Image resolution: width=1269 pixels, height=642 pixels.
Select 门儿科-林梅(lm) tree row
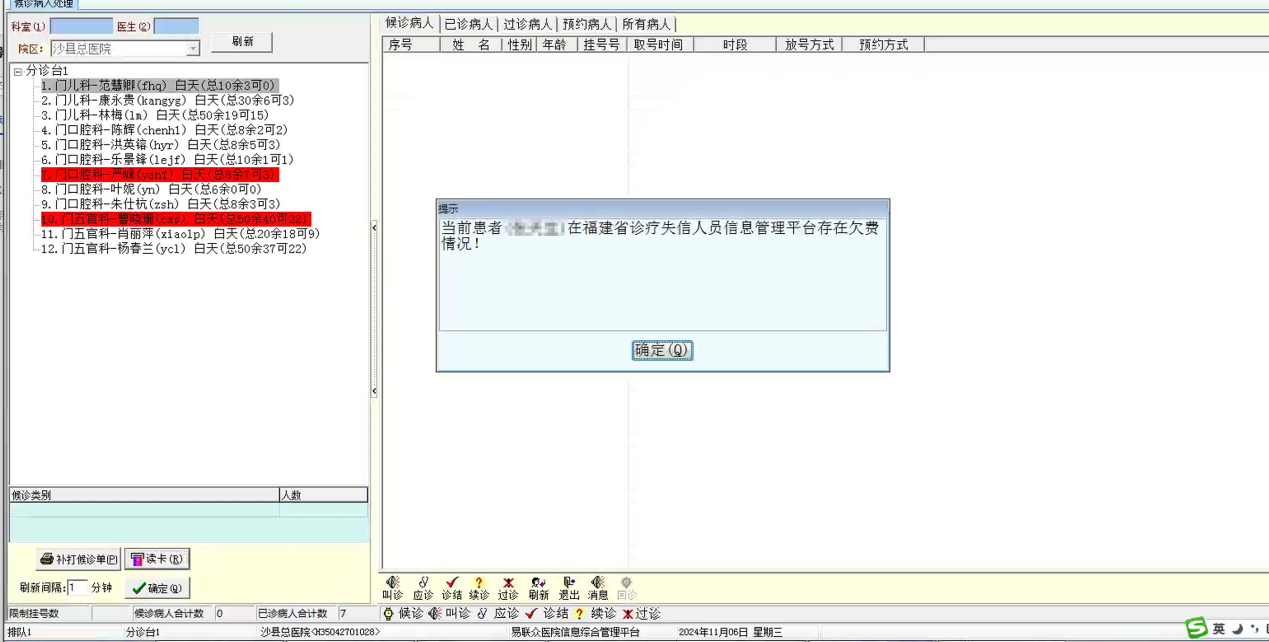click(155, 115)
